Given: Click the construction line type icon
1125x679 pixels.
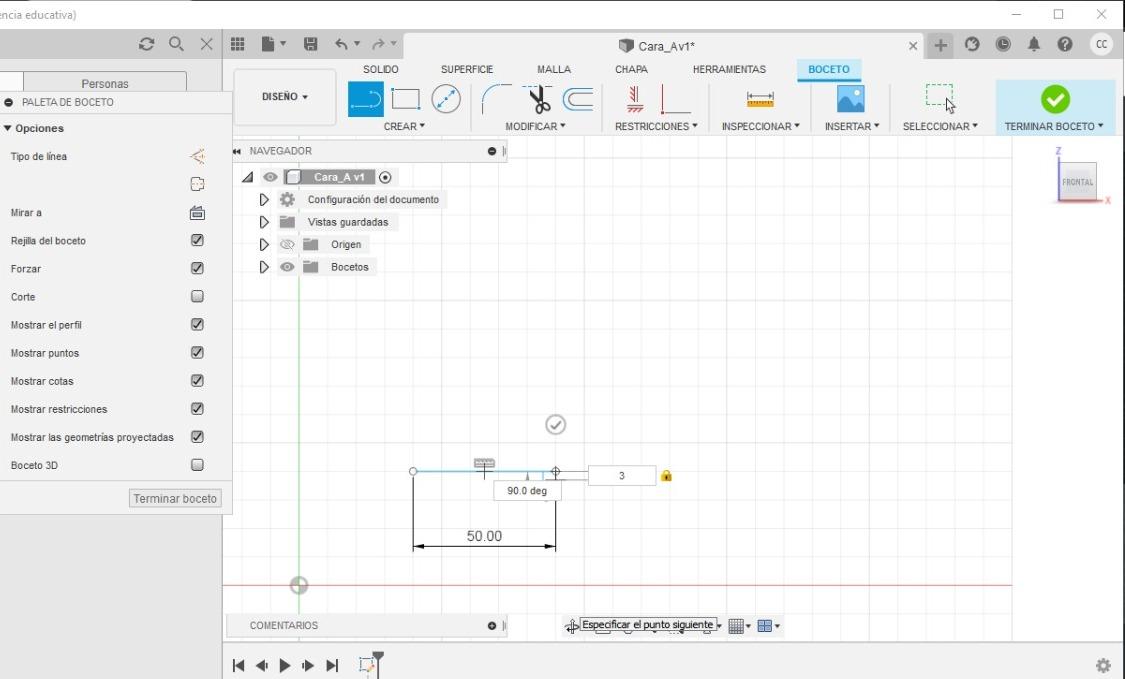Looking at the screenshot, I should tap(197, 156).
